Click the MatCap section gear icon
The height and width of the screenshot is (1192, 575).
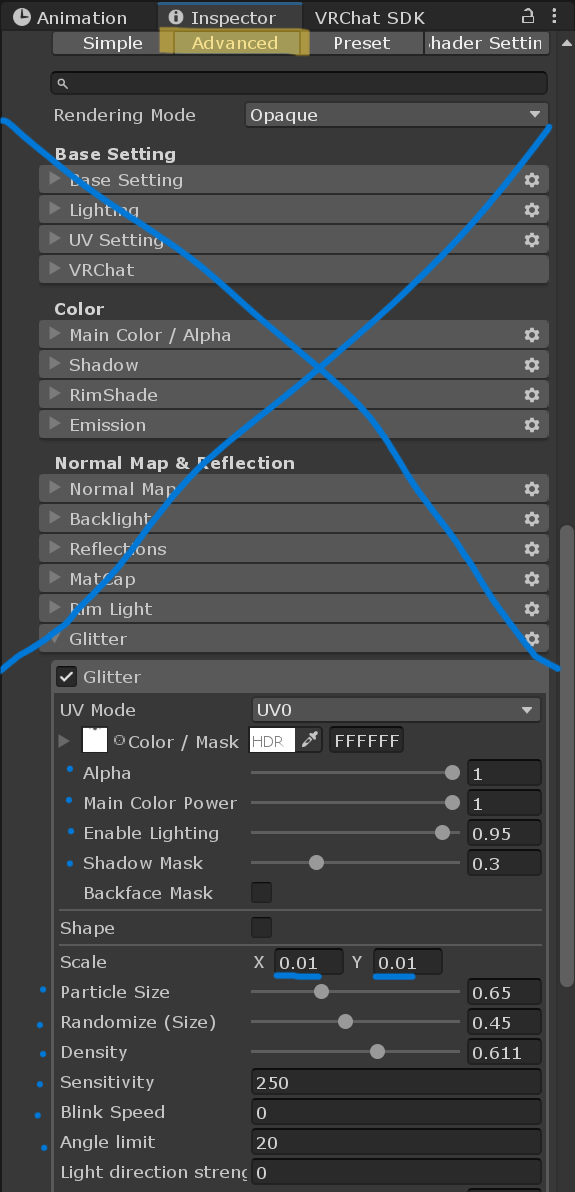tap(532, 579)
